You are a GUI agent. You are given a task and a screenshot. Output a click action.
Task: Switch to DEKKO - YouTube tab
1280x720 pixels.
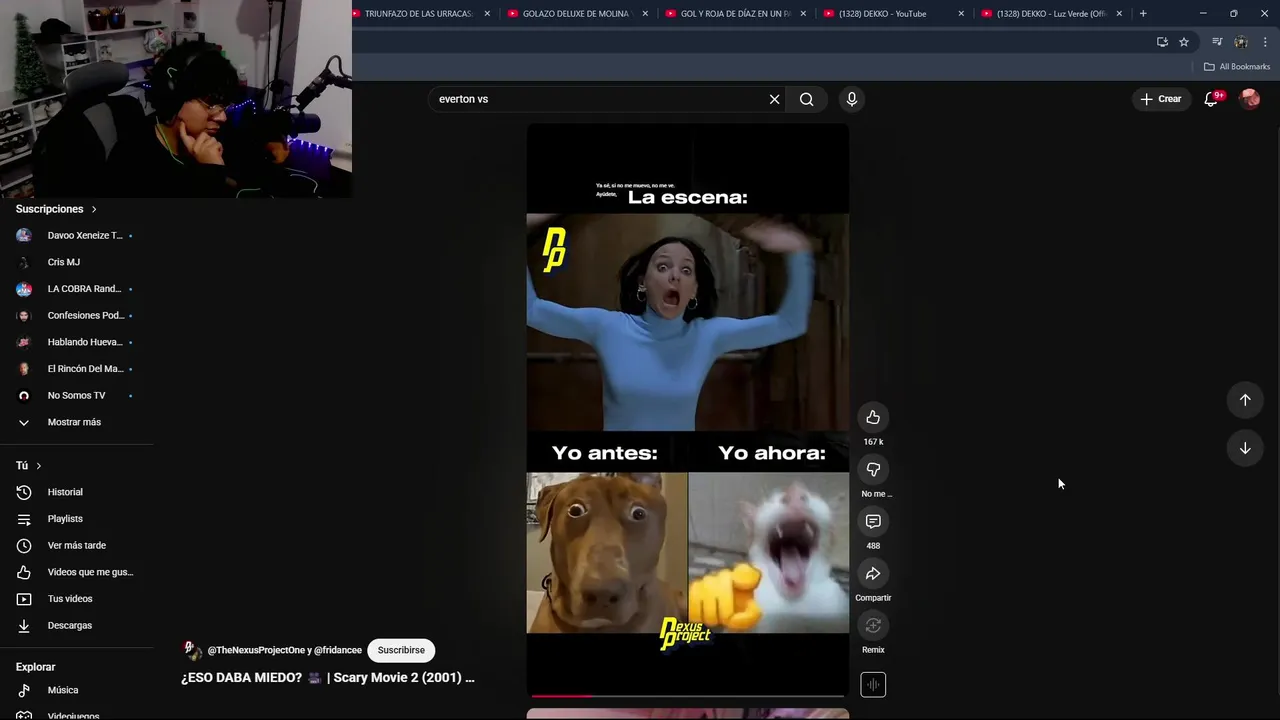pos(882,13)
